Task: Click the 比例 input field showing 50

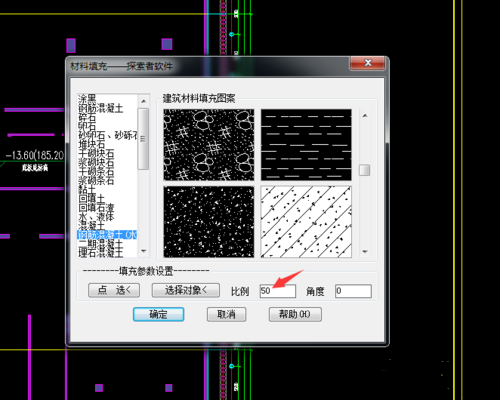Action: pyautogui.click(x=278, y=291)
